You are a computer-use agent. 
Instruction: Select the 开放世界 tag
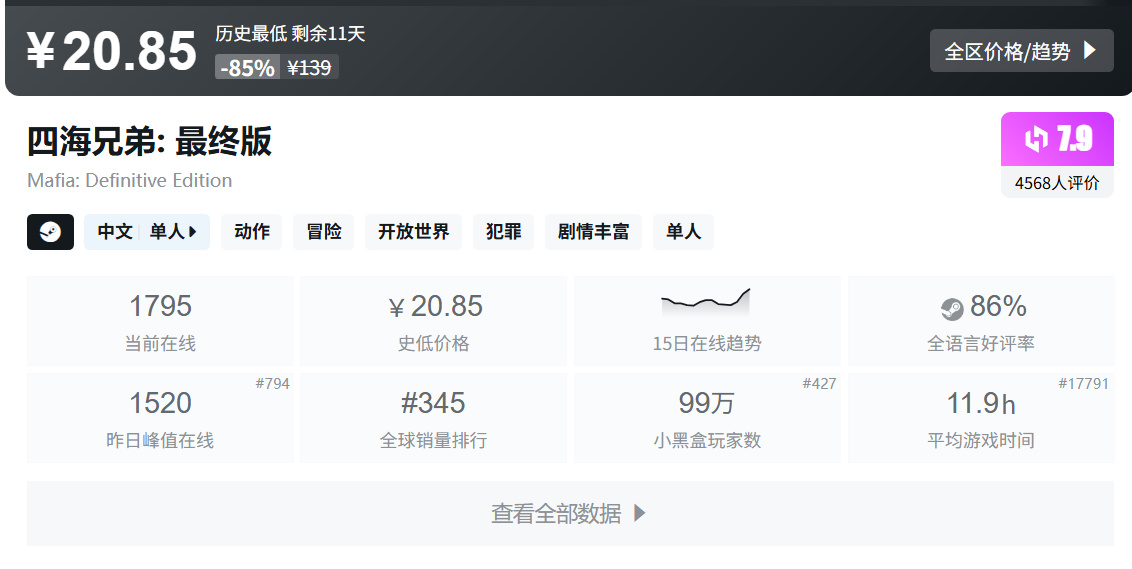[413, 232]
